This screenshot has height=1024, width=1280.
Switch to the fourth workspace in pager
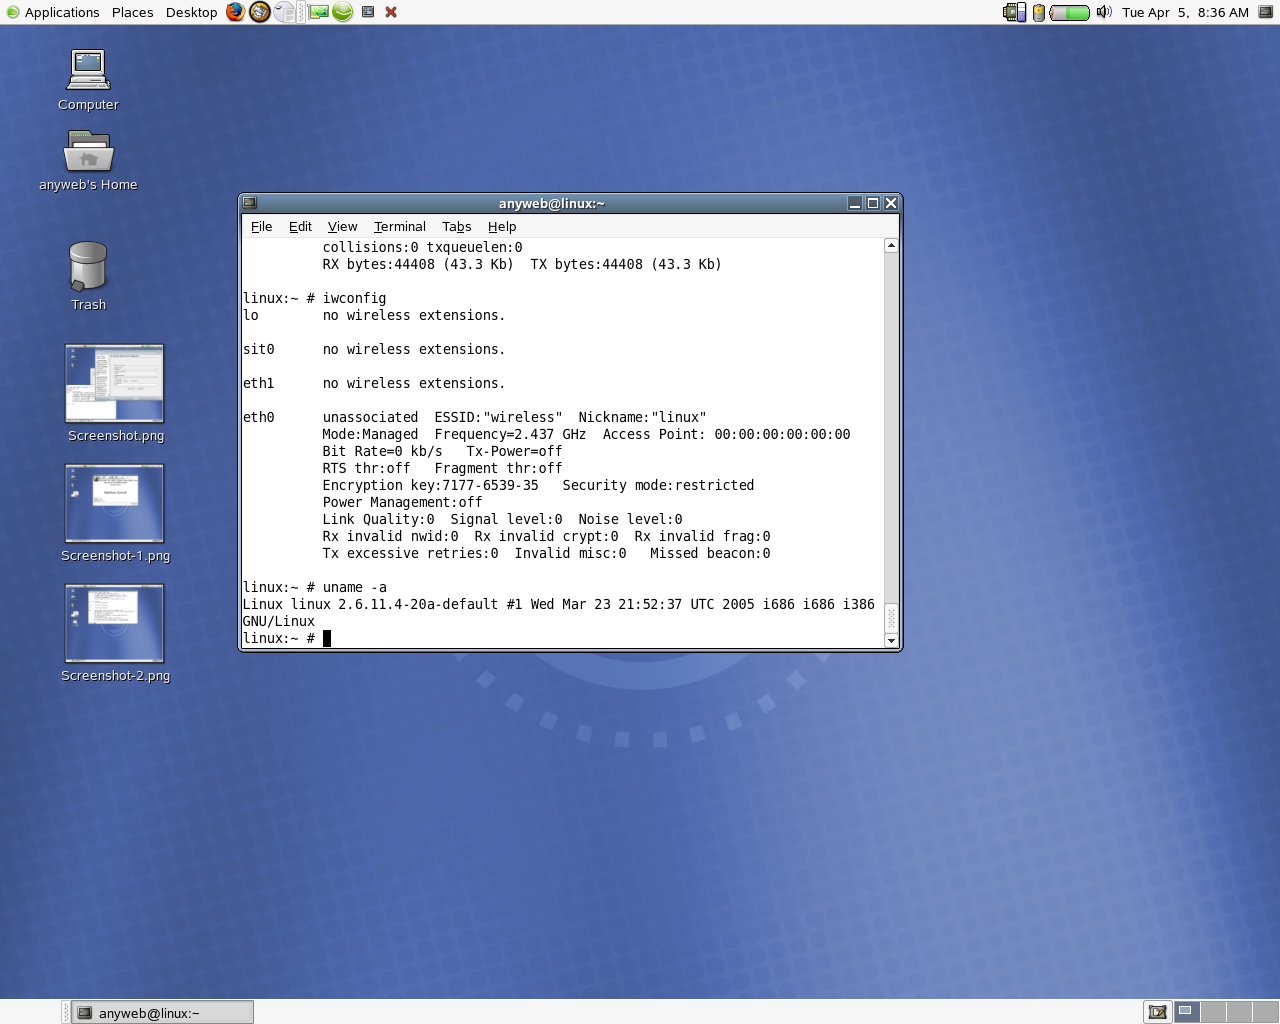coord(1265,1012)
